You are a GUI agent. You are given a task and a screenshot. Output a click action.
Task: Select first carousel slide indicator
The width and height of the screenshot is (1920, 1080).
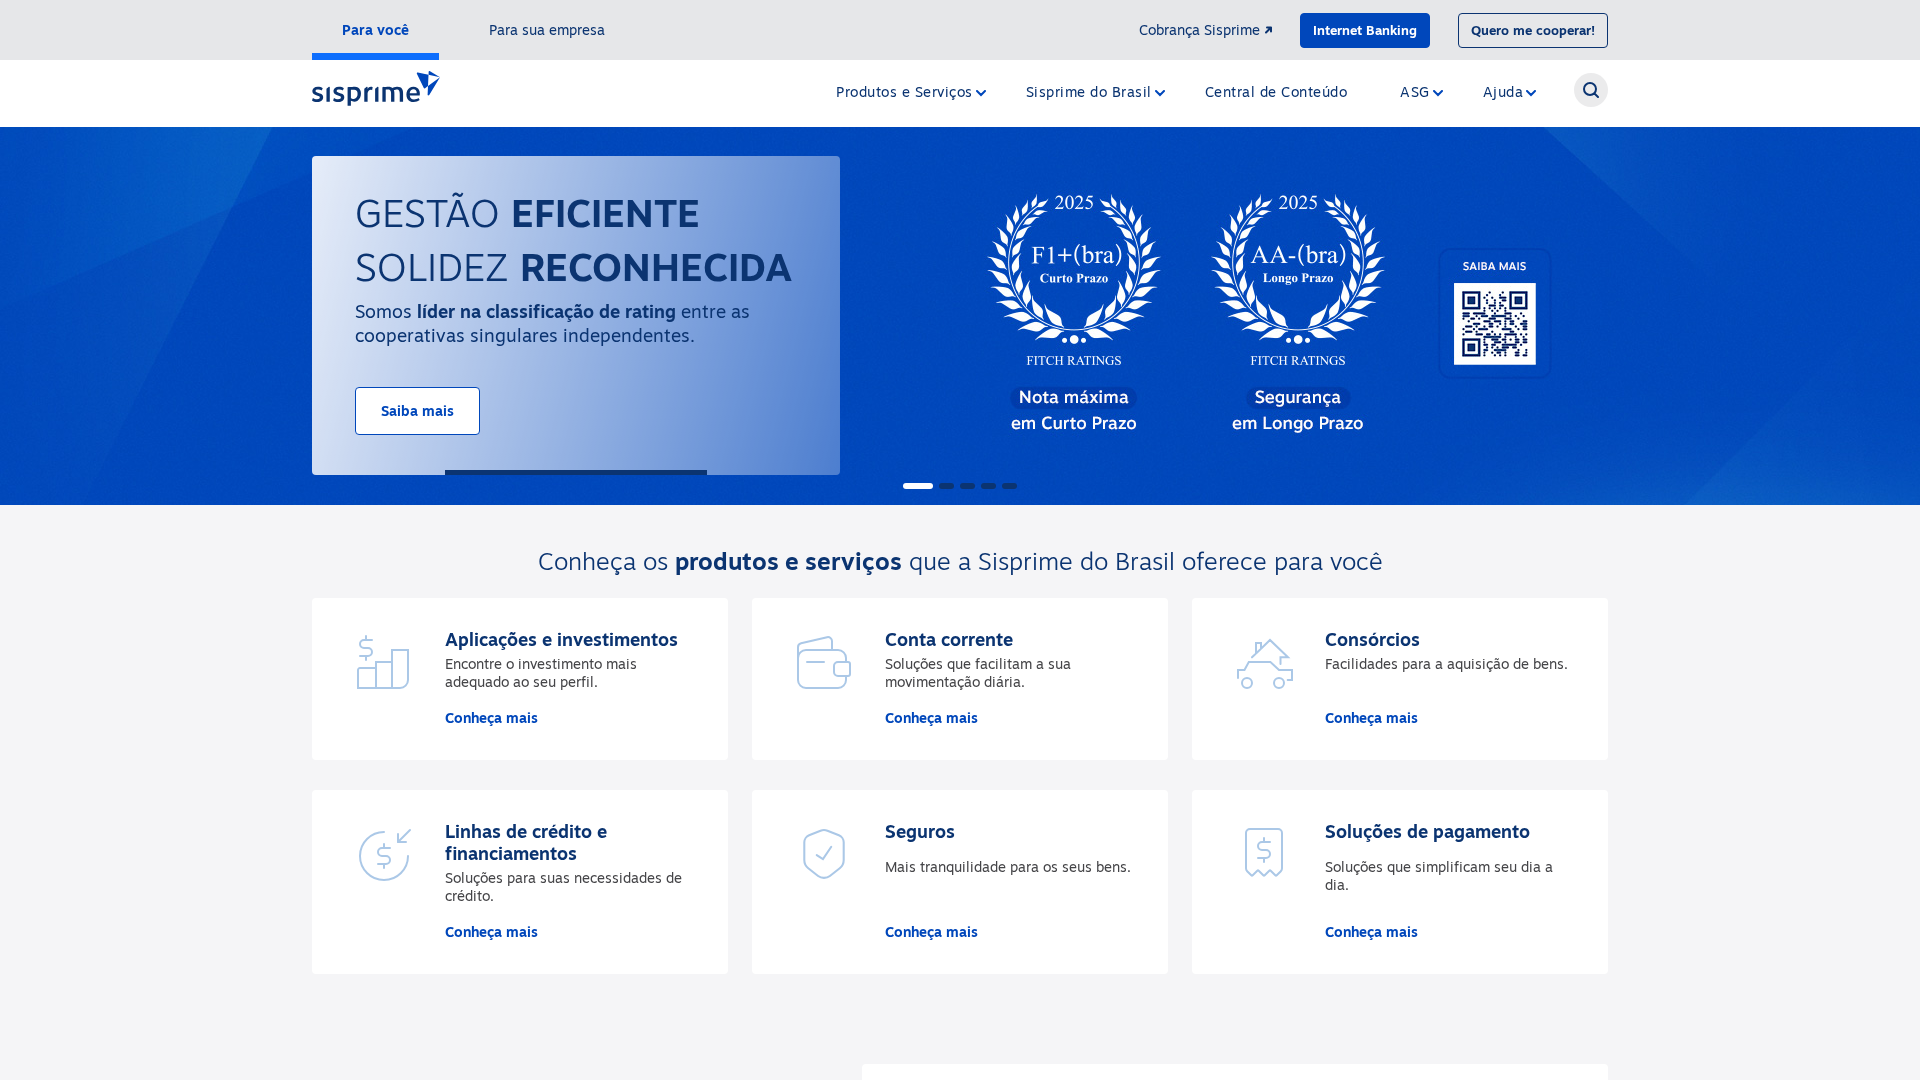pyautogui.click(x=917, y=486)
